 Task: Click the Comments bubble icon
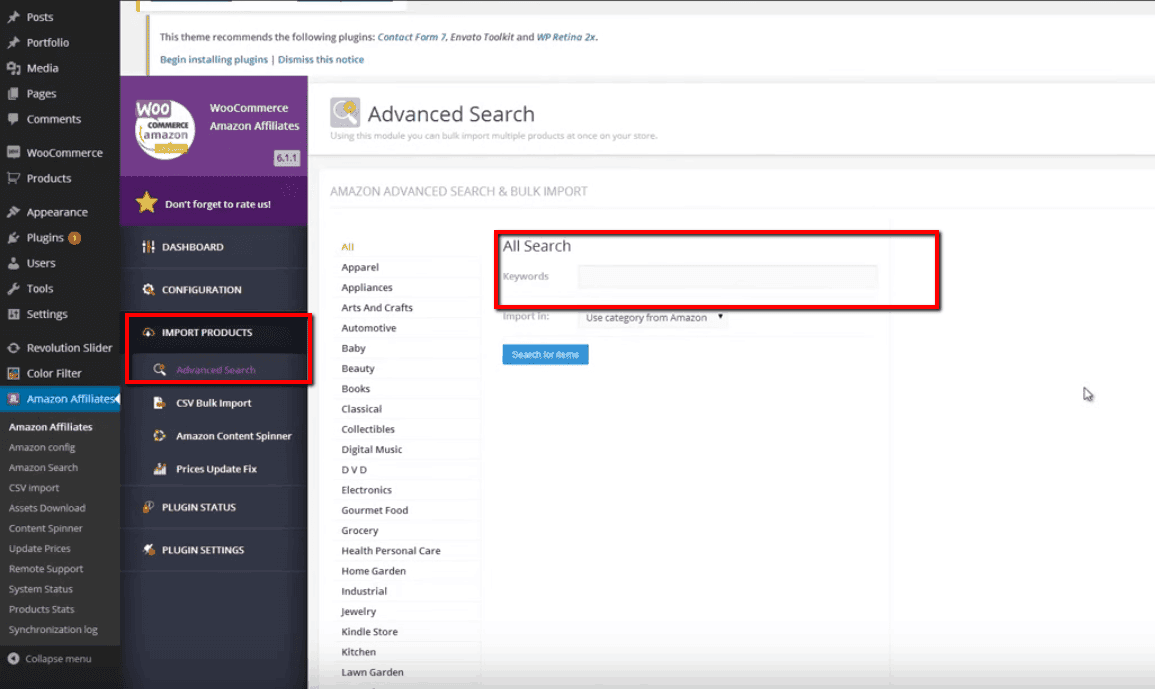pyautogui.click(x=13, y=119)
